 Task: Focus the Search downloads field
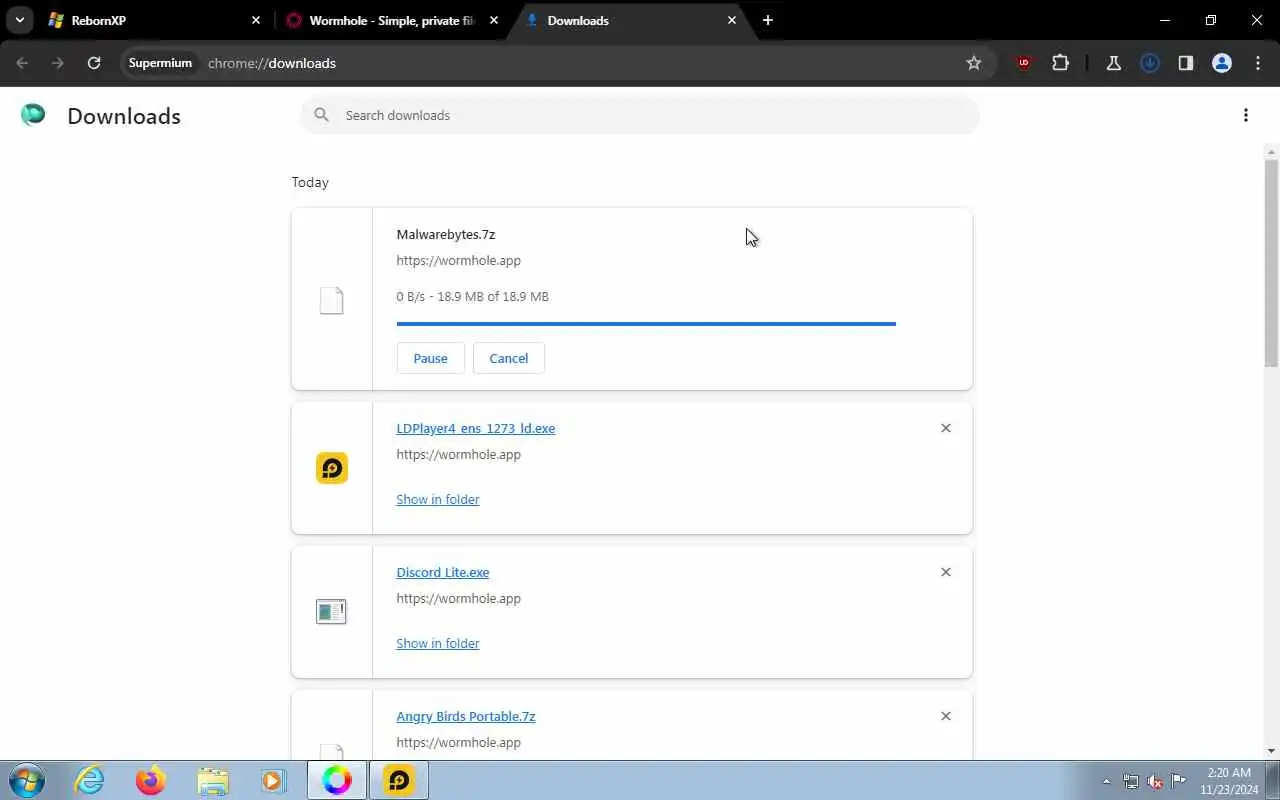(640, 115)
